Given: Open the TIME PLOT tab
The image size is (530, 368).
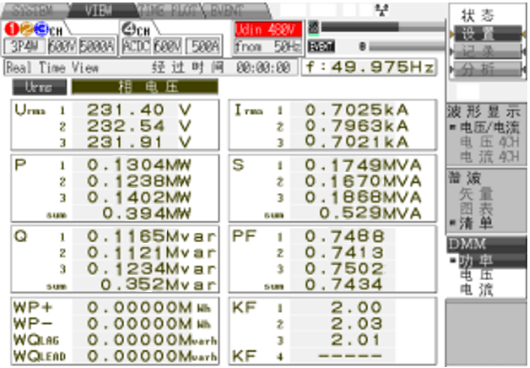Looking at the screenshot, I should click(169, 11).
